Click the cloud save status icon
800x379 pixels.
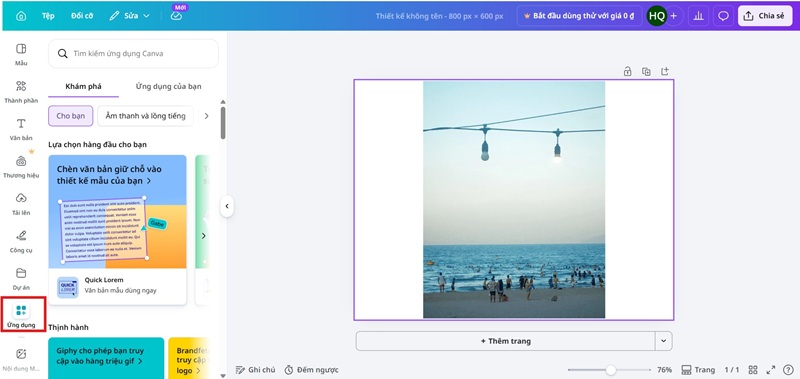[176, 16]
